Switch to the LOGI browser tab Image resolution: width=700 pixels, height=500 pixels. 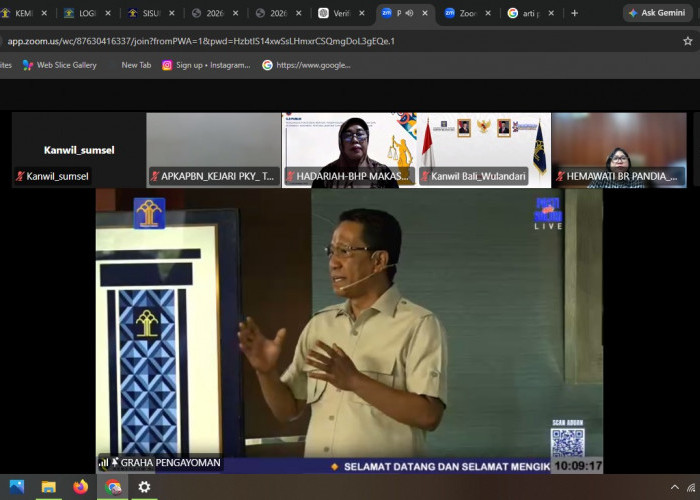87,13
